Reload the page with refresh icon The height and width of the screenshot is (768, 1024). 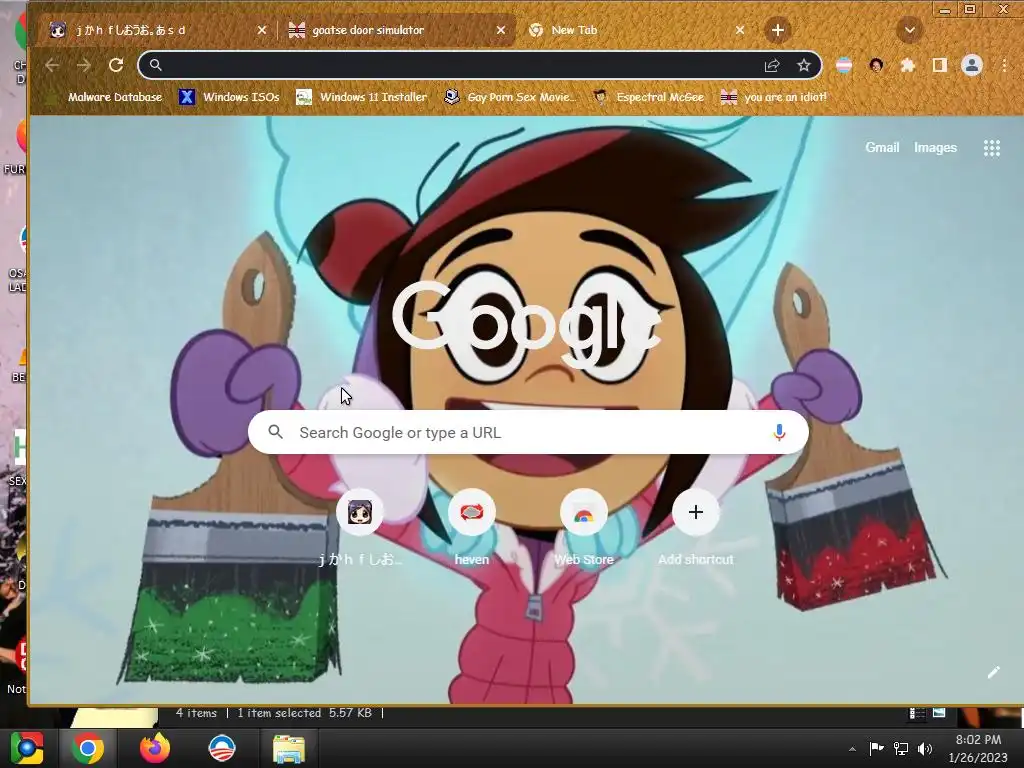(116, 65)
